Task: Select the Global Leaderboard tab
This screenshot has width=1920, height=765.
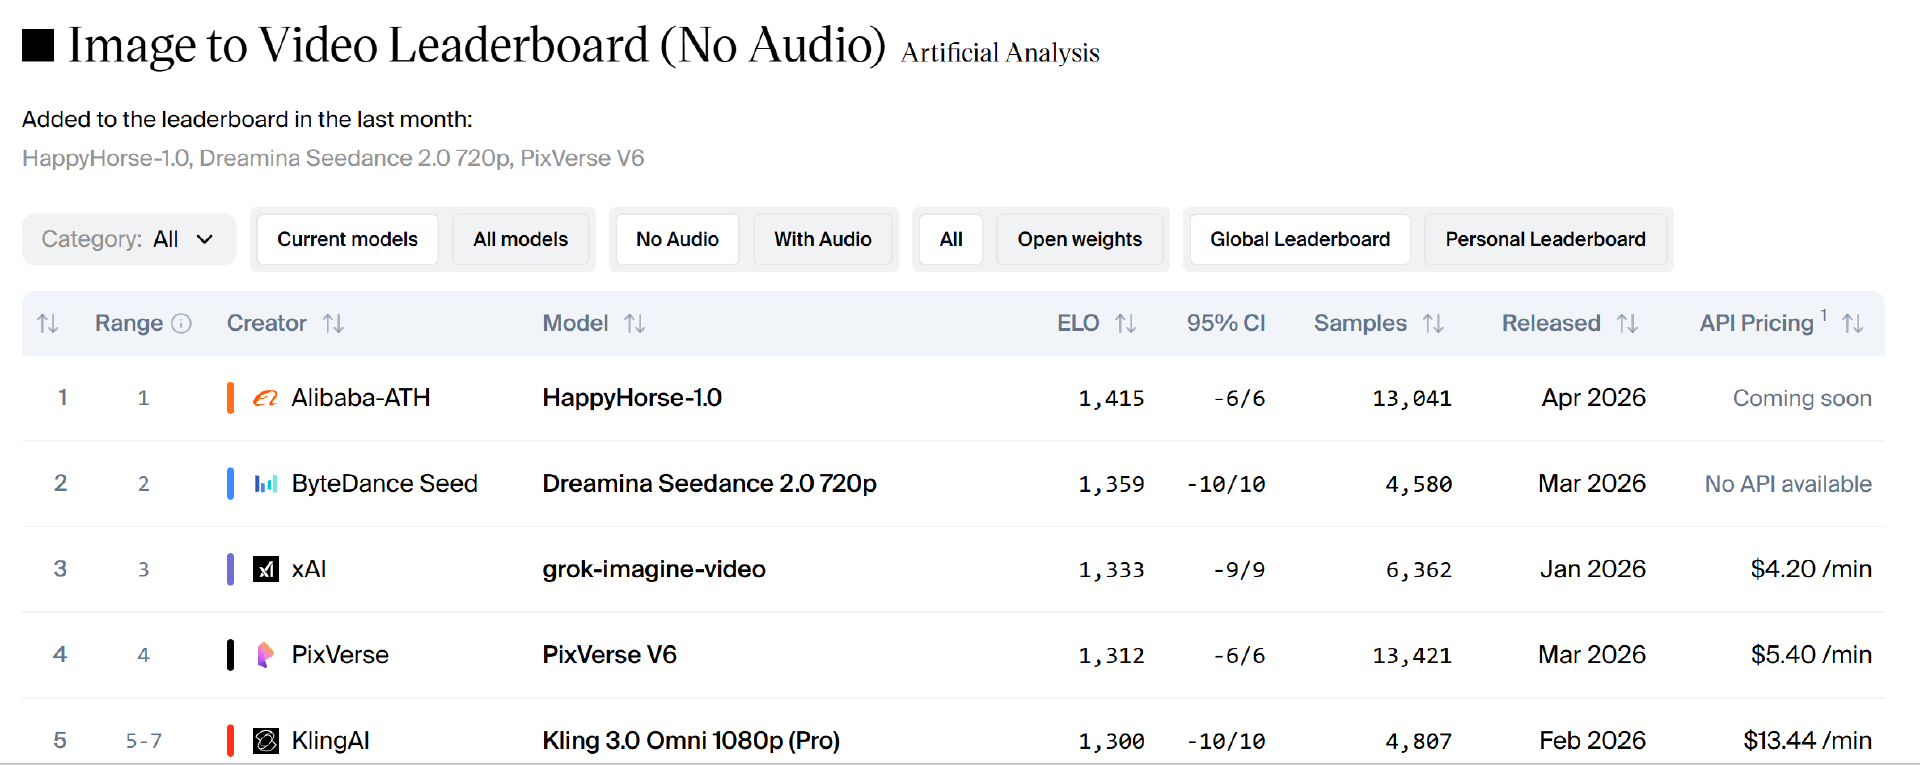Action: (x=1299, y=239)
